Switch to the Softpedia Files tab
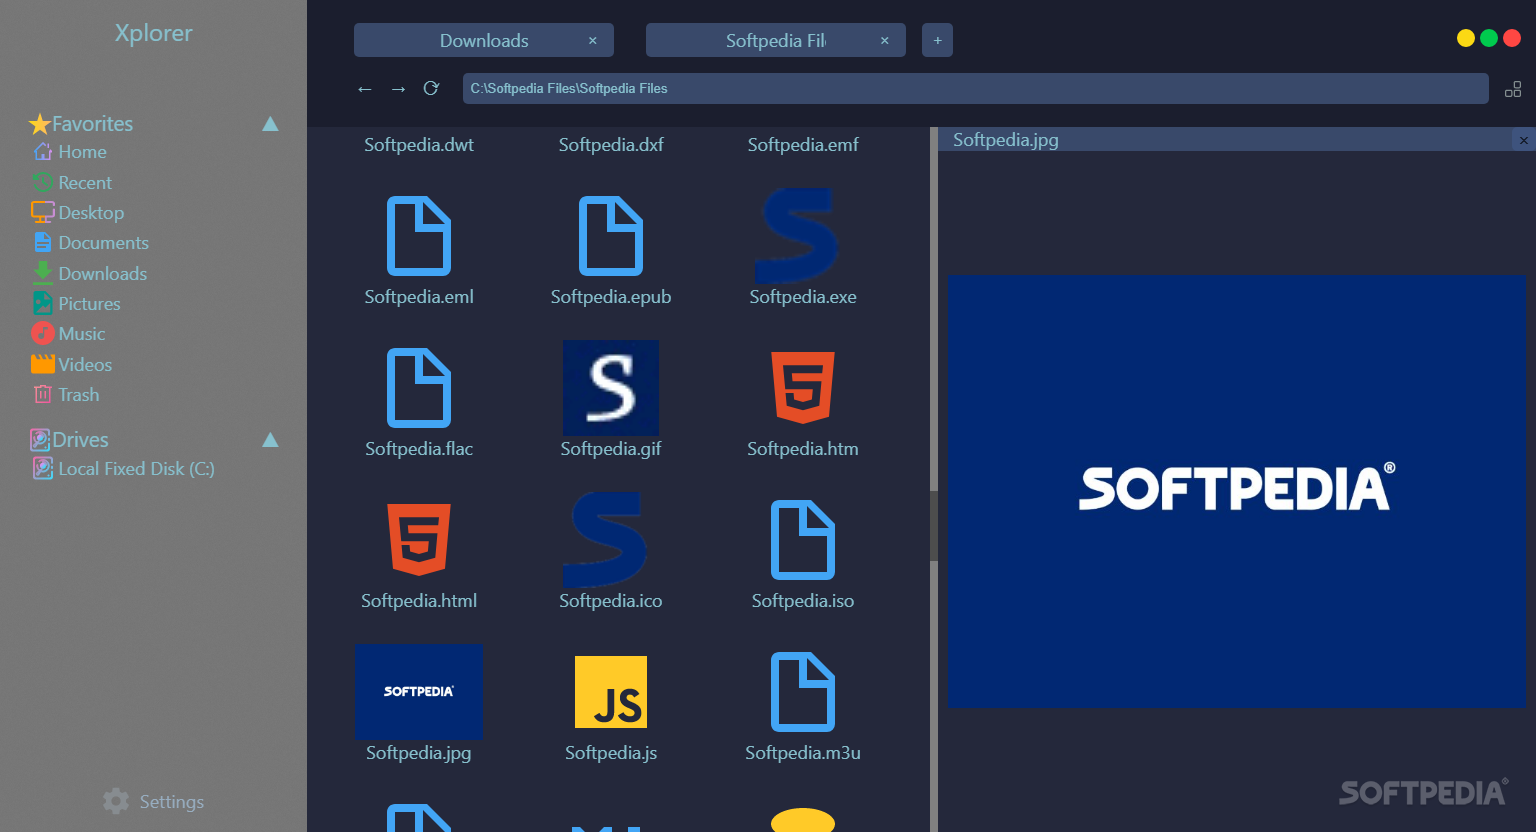1536x832 pixels. (776, 41)
